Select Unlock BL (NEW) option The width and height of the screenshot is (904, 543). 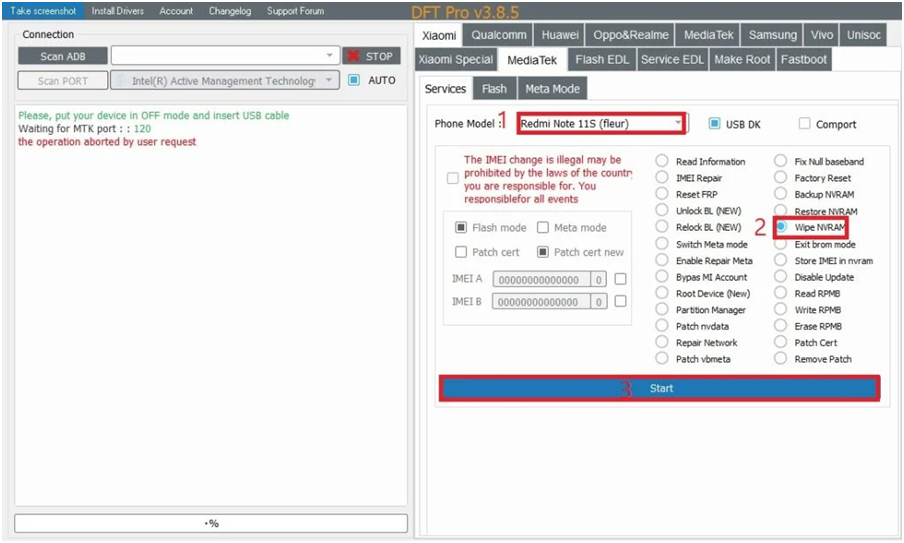click(x=662, y=210)
